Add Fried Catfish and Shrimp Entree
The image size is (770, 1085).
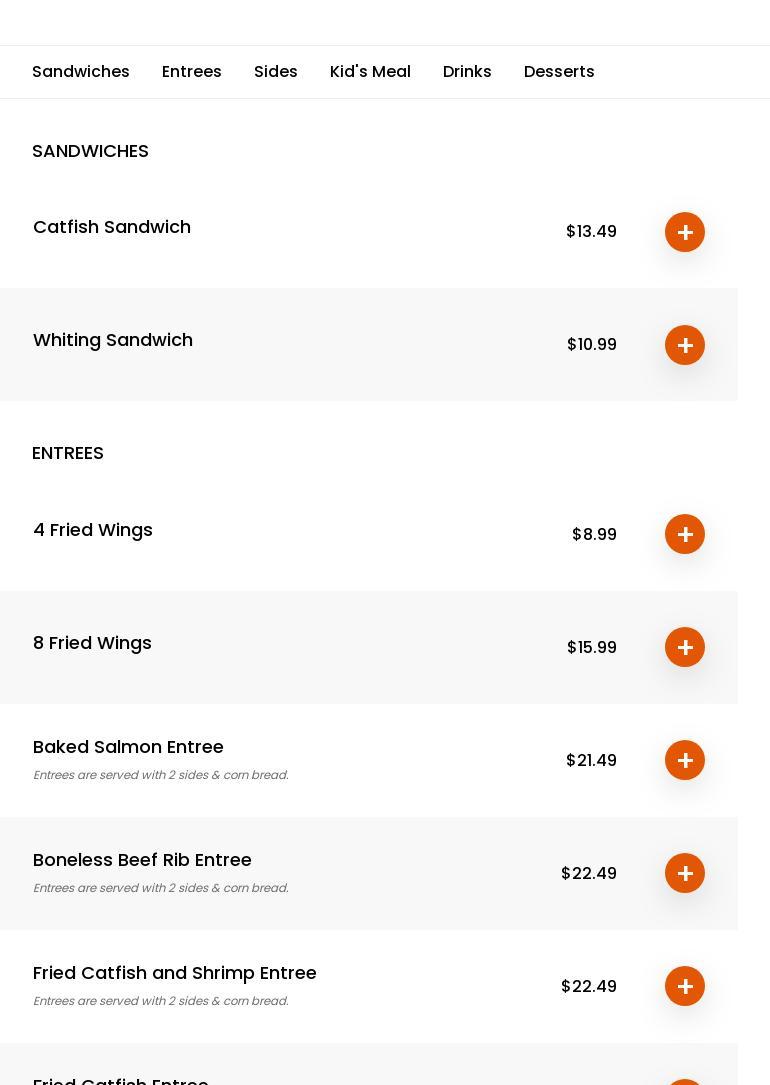coord(685,986)
